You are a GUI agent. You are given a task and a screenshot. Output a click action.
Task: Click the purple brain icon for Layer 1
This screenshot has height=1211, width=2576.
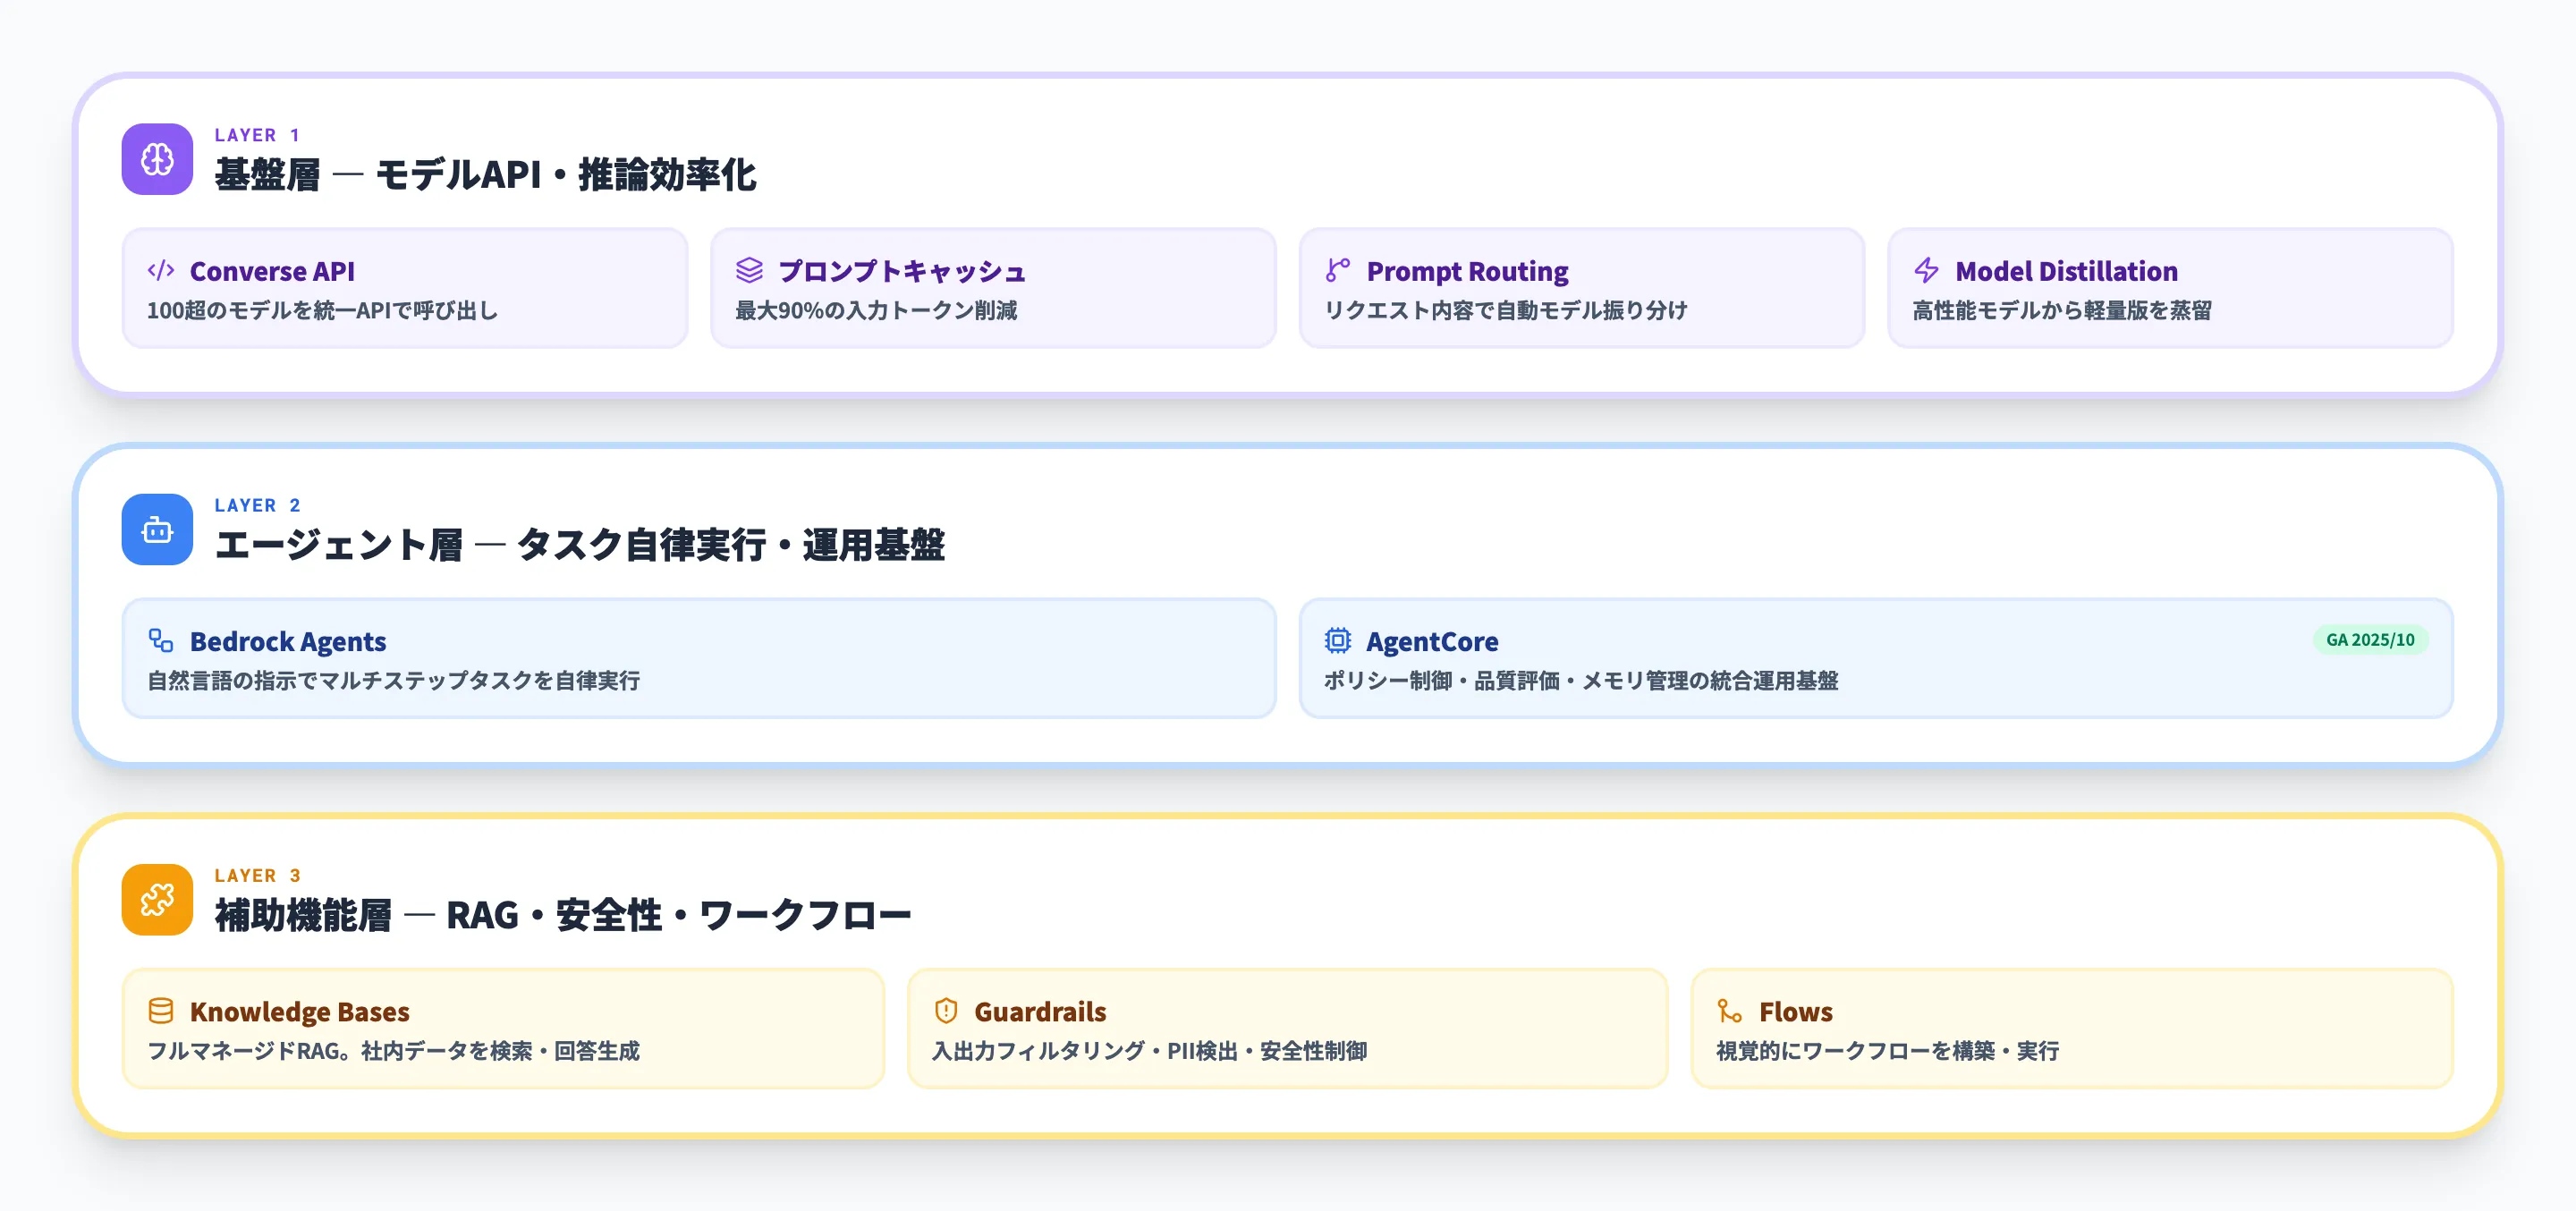point(157,159)
